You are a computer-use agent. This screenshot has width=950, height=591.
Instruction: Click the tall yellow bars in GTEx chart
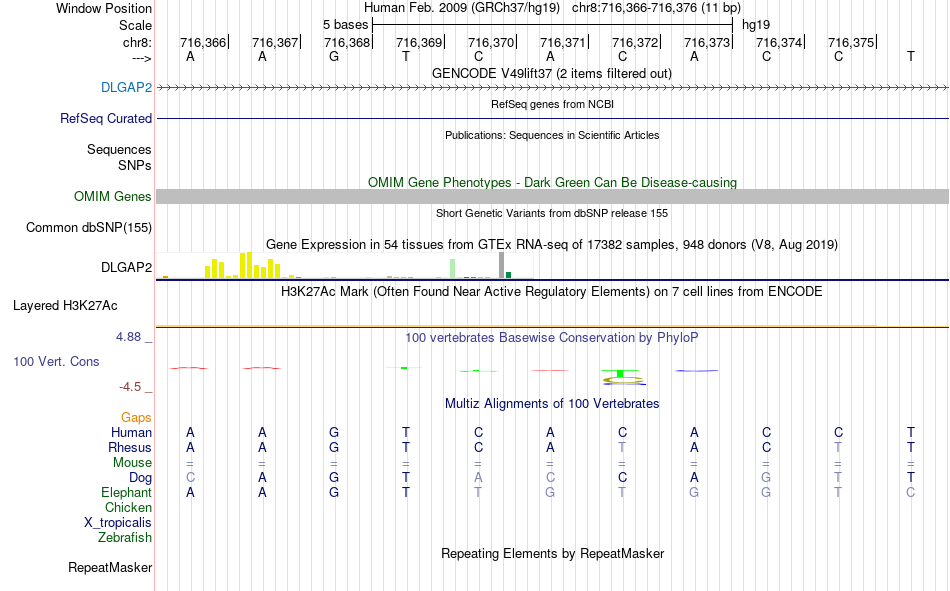pos(246,265)
